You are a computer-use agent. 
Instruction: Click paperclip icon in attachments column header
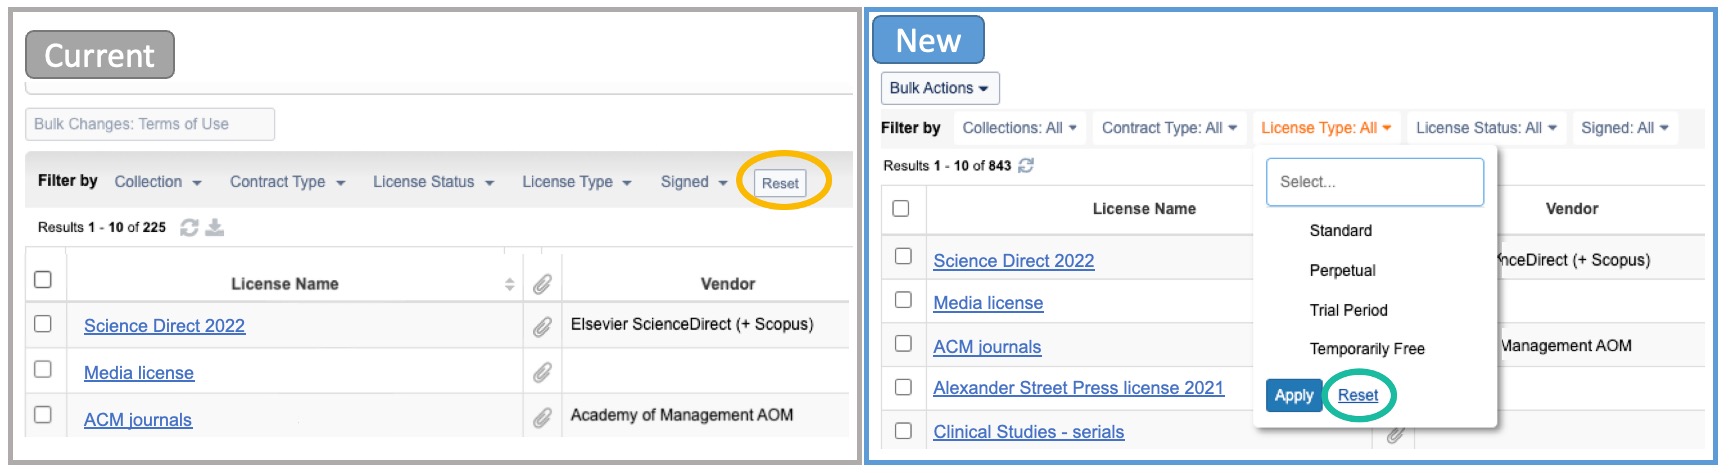point(542,284)
